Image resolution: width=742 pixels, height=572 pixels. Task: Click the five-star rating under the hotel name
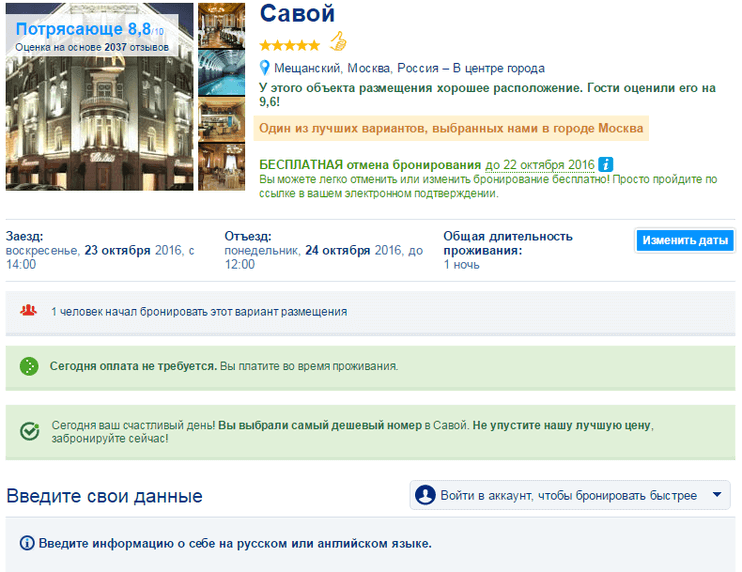pos(290,45)
